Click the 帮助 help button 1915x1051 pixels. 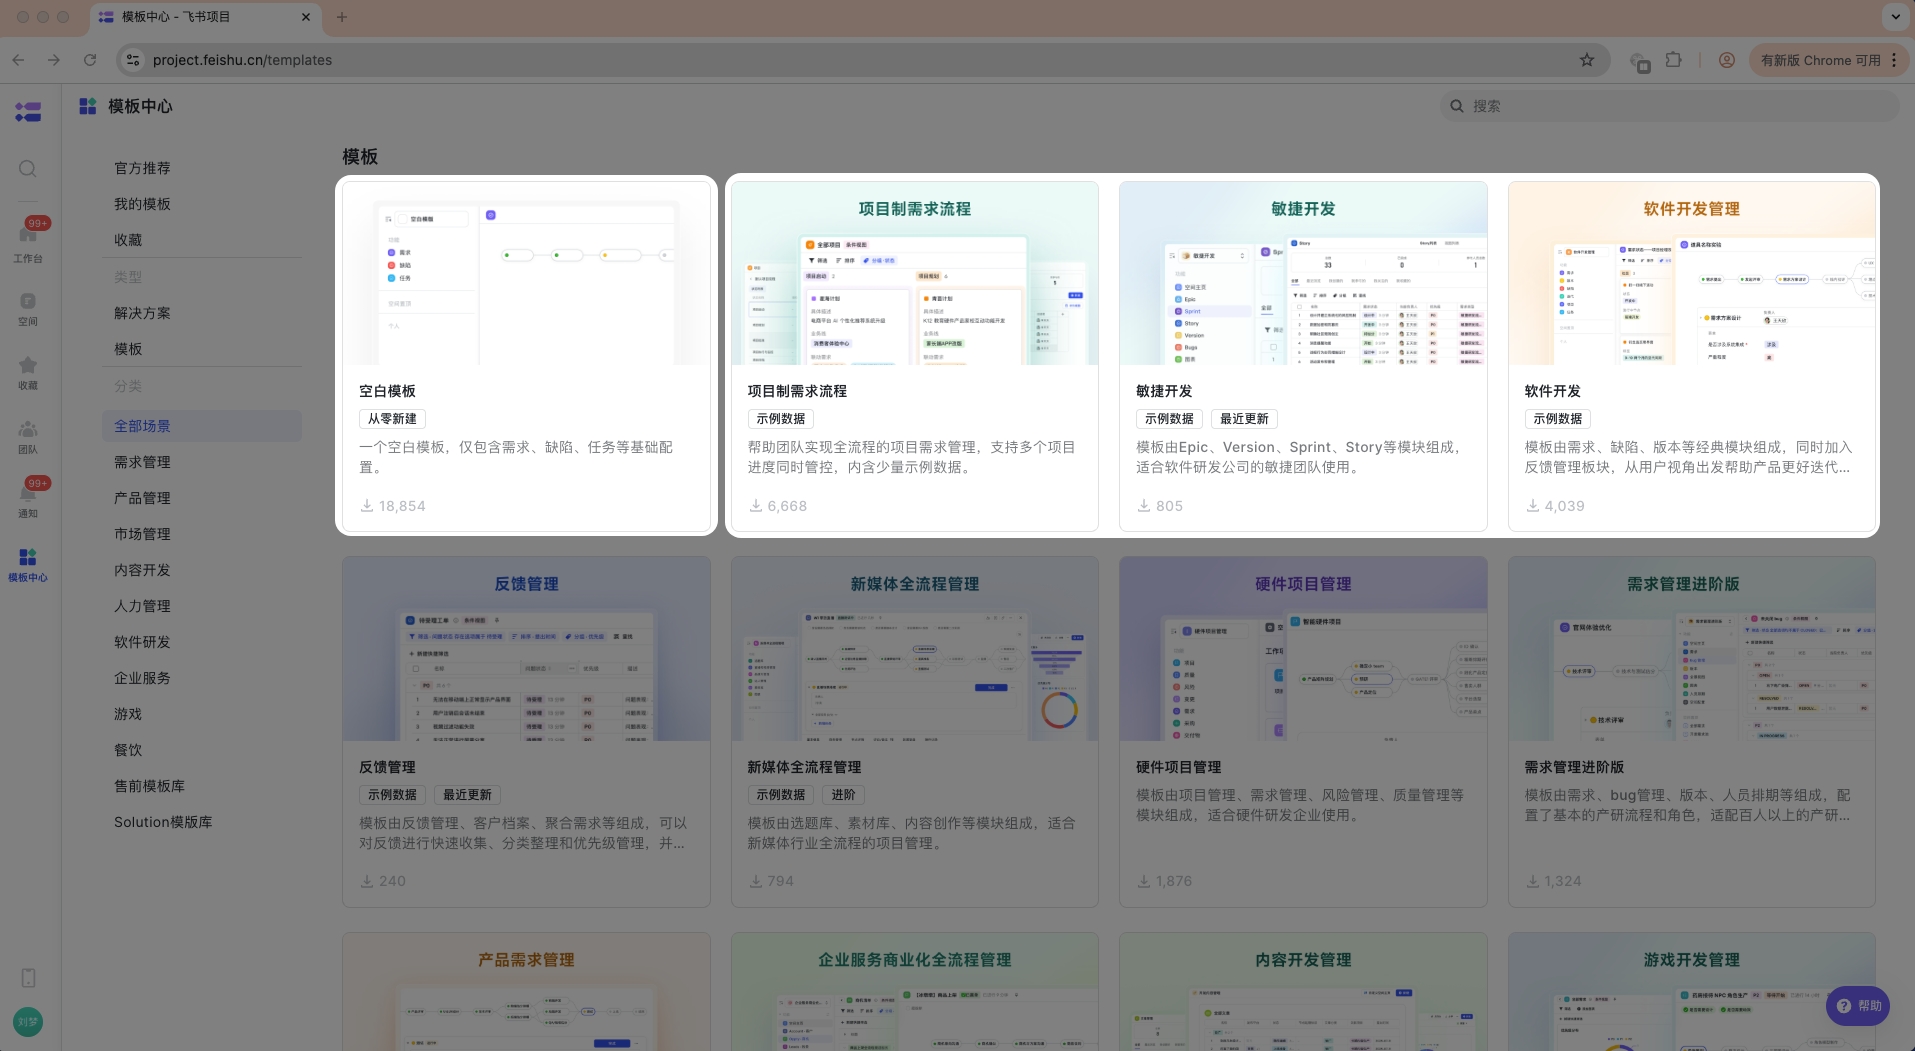[x=1858, y=1006]
